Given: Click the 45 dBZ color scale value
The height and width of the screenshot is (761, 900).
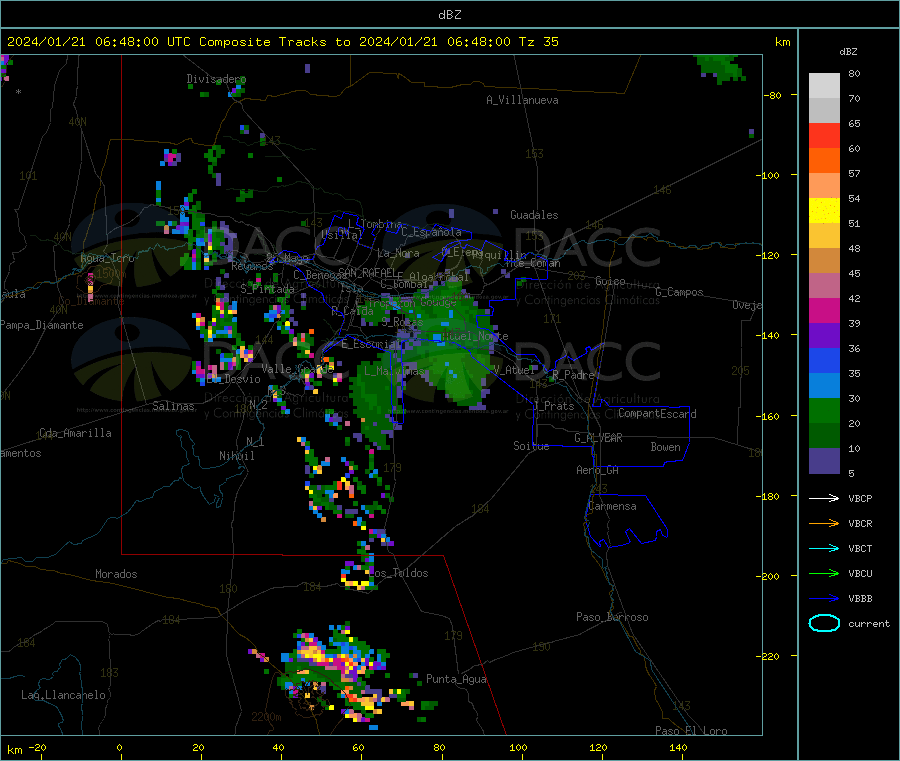Looking at the screenshot, I should (x=854, y=273).
